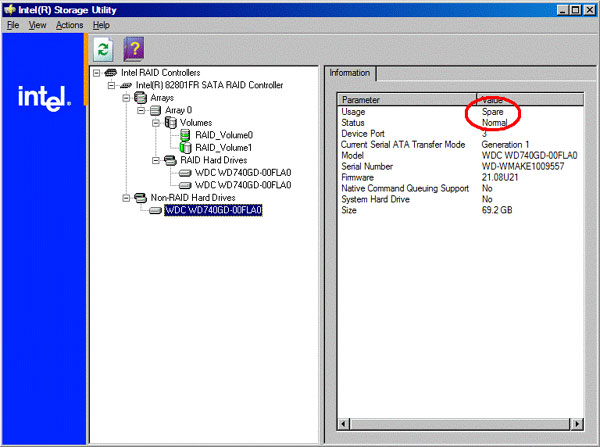The width and height of the screenshot is (600, 447).
Task: Collapse the Array 0 node
Action: 141,111
